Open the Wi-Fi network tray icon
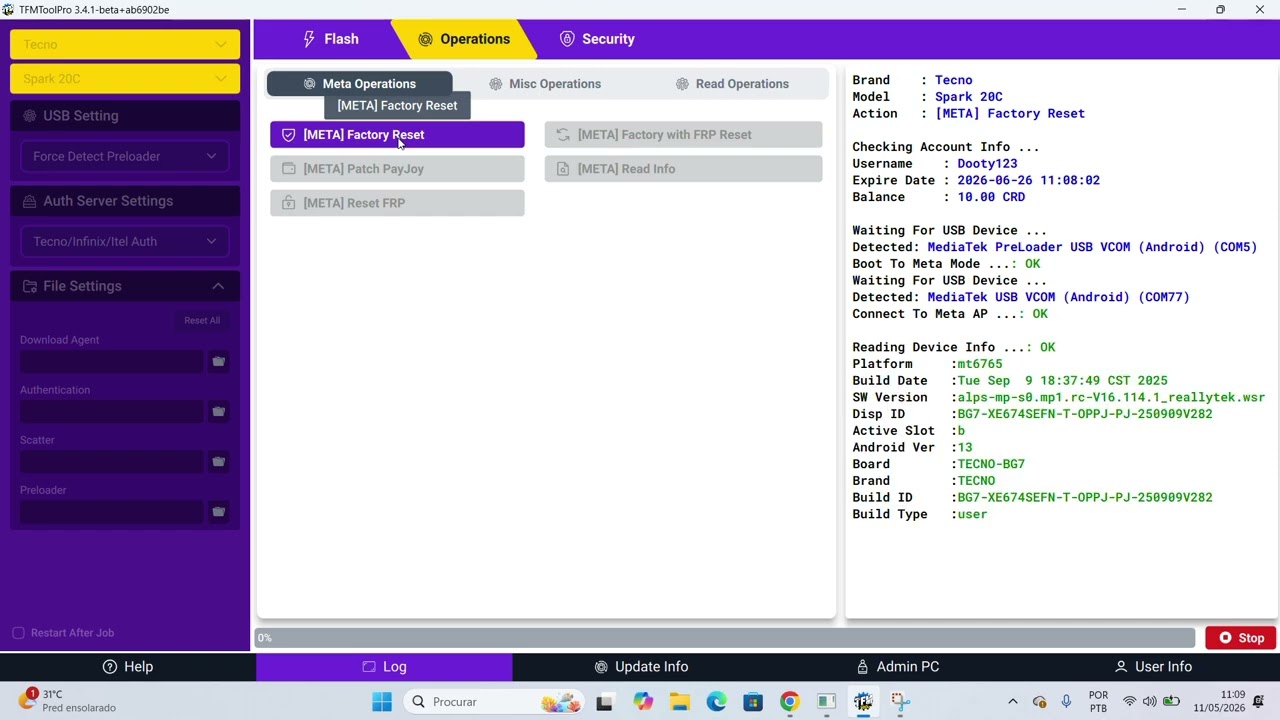 [x=1129, y=702]
